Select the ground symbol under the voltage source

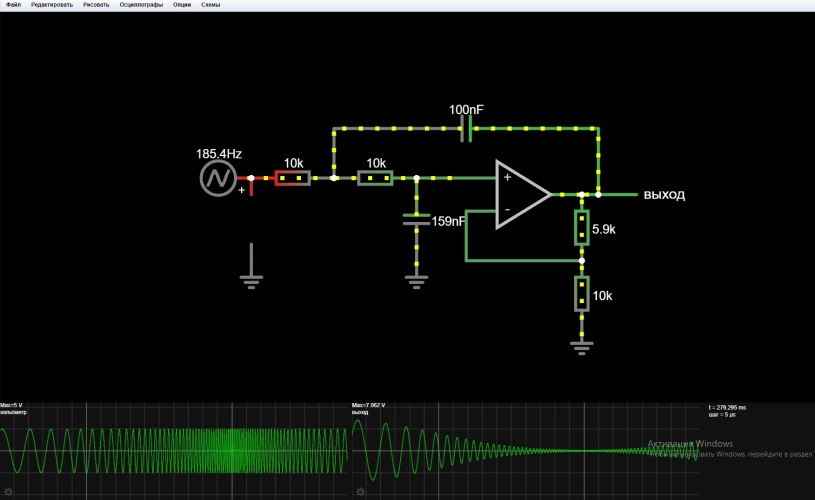[x=251, y=281]
